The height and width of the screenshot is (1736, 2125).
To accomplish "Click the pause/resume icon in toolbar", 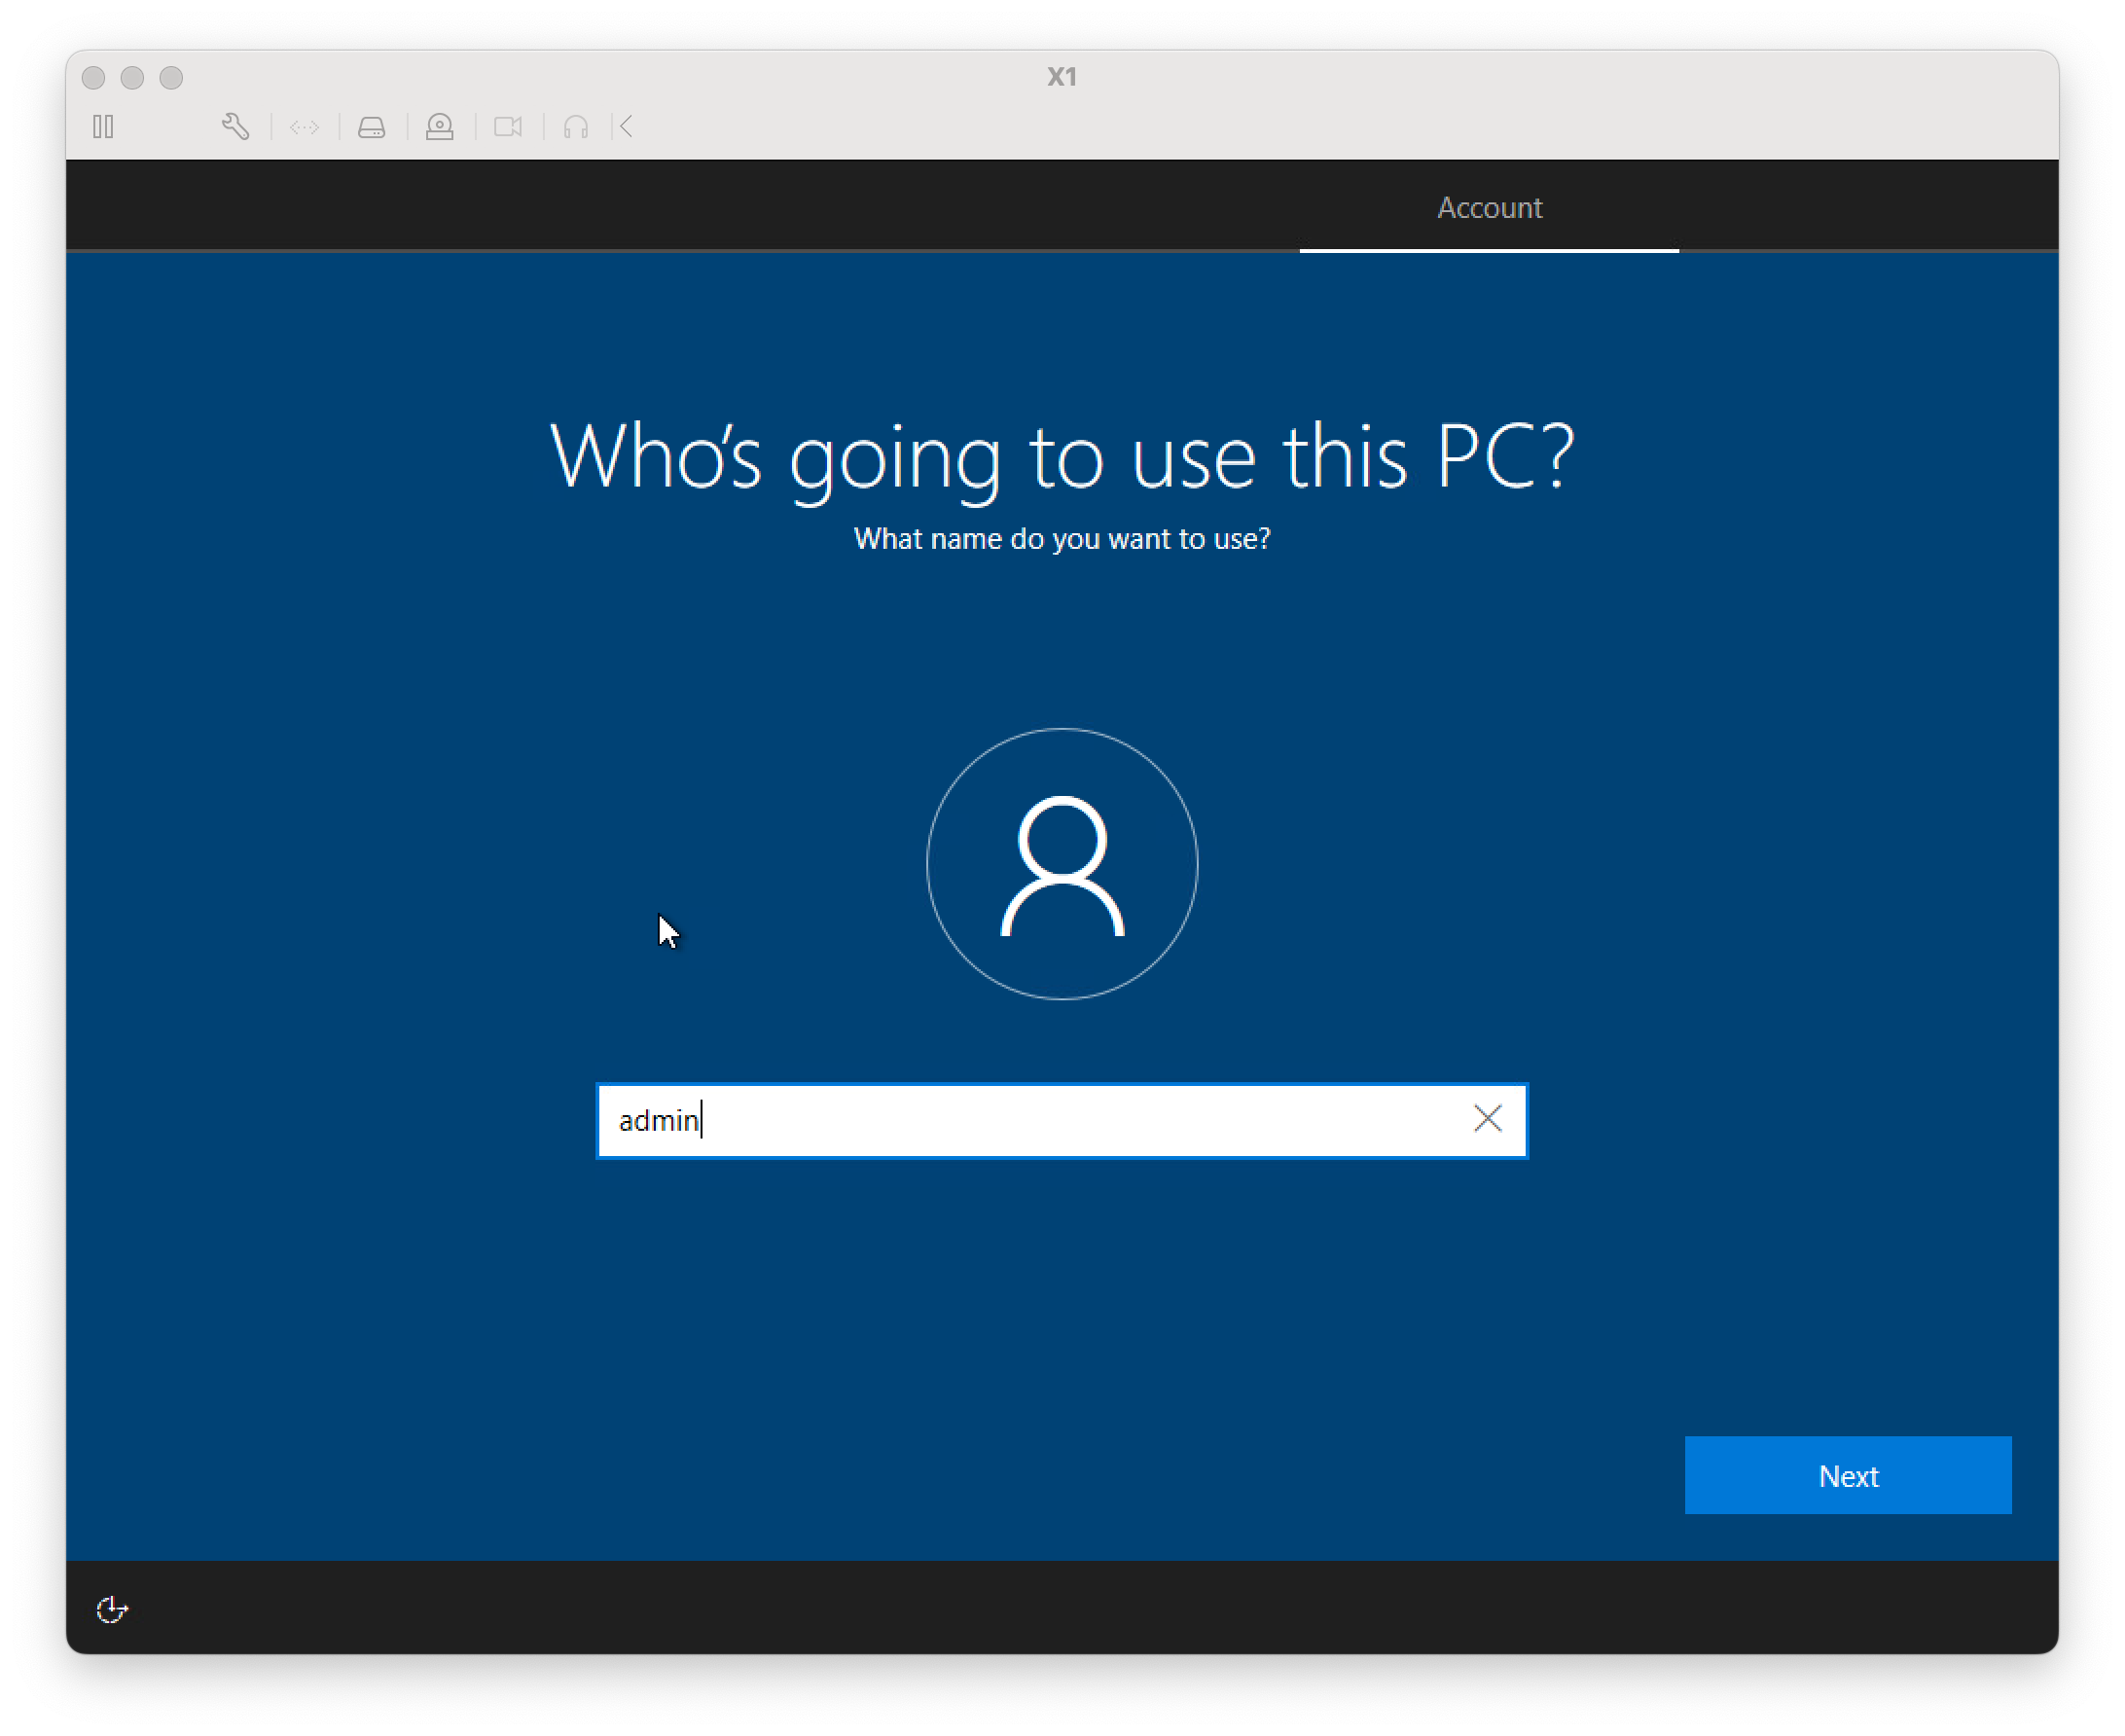I will (100, 127).
